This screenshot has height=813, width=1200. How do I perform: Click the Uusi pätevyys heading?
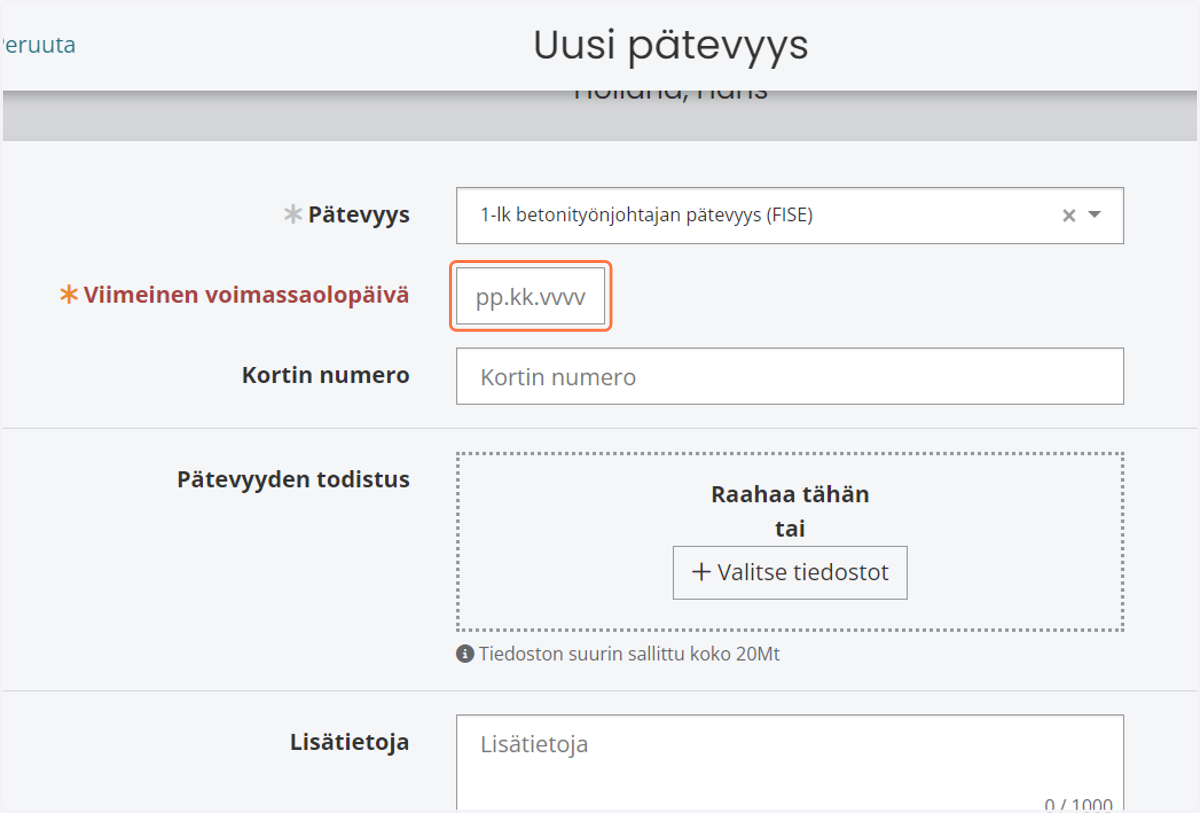(x=671, y=45)
